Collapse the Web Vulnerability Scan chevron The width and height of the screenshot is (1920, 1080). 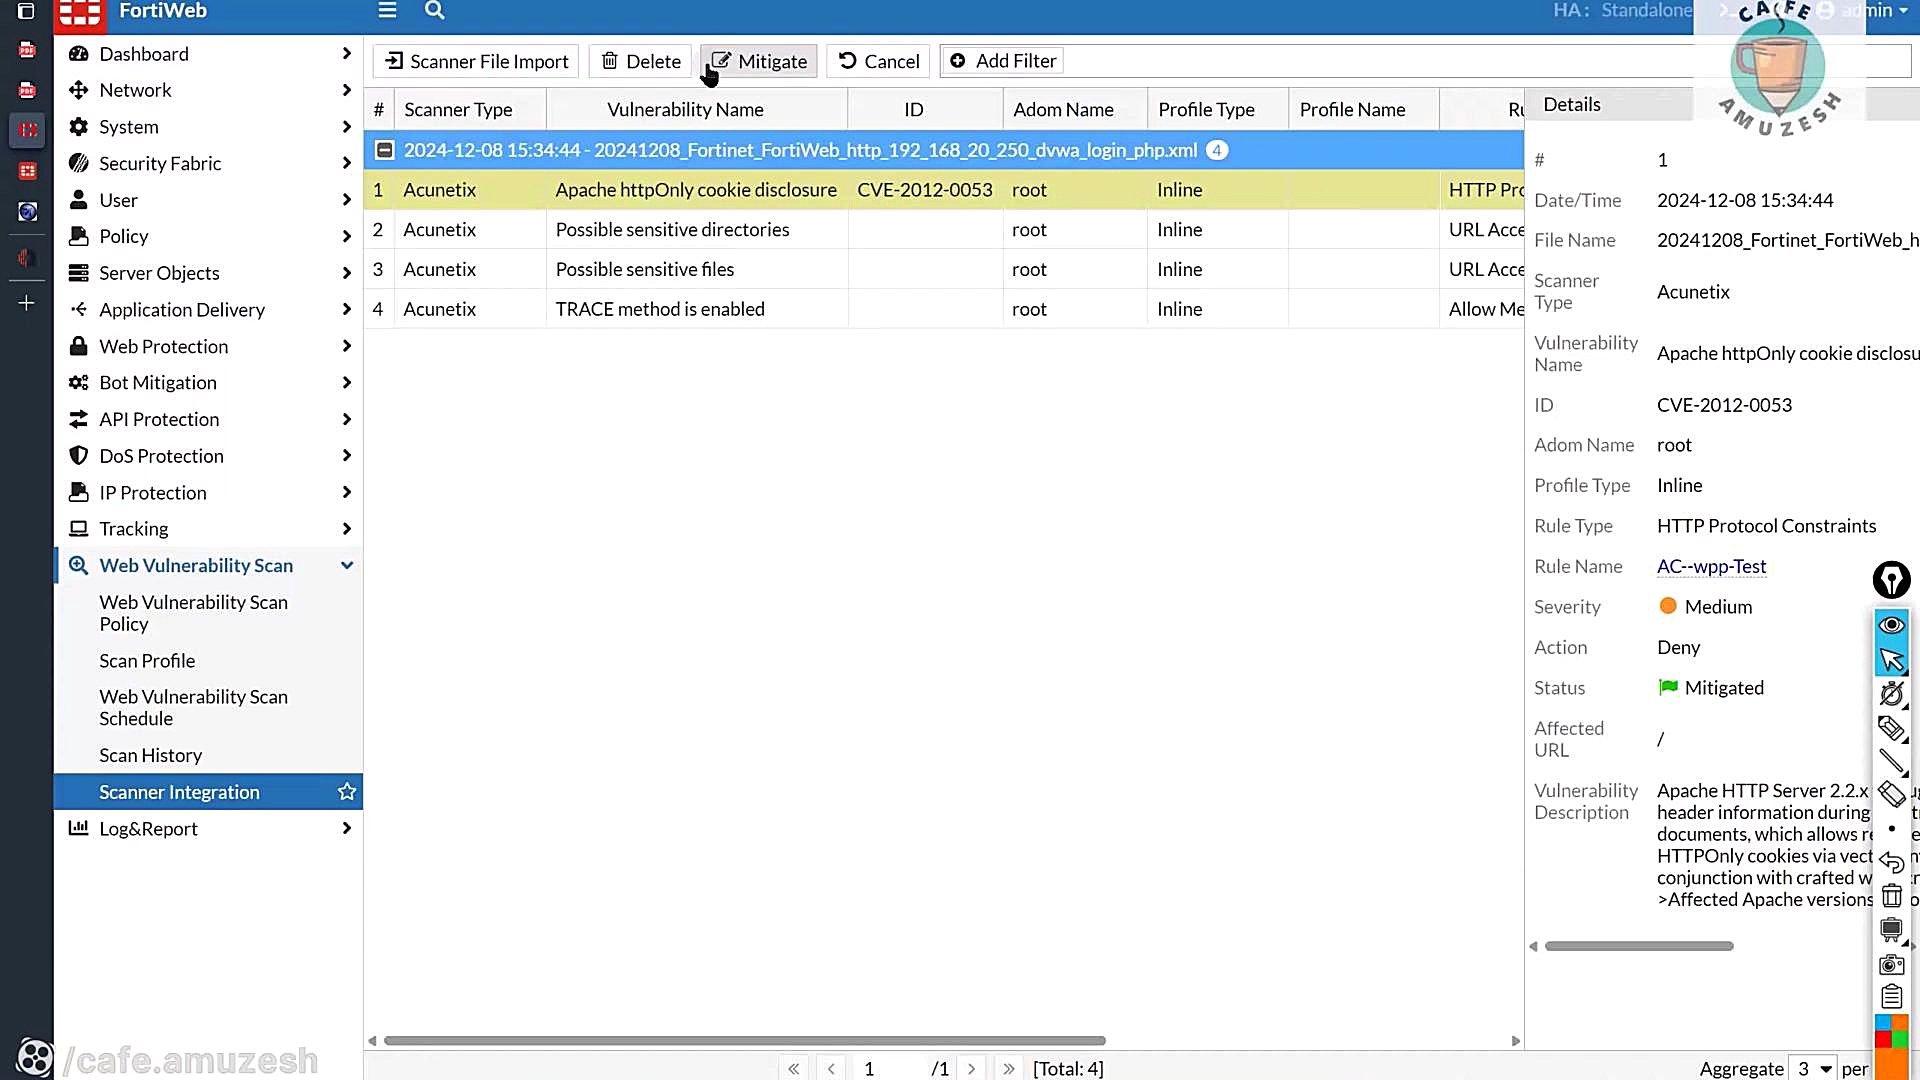coord(346,565)
